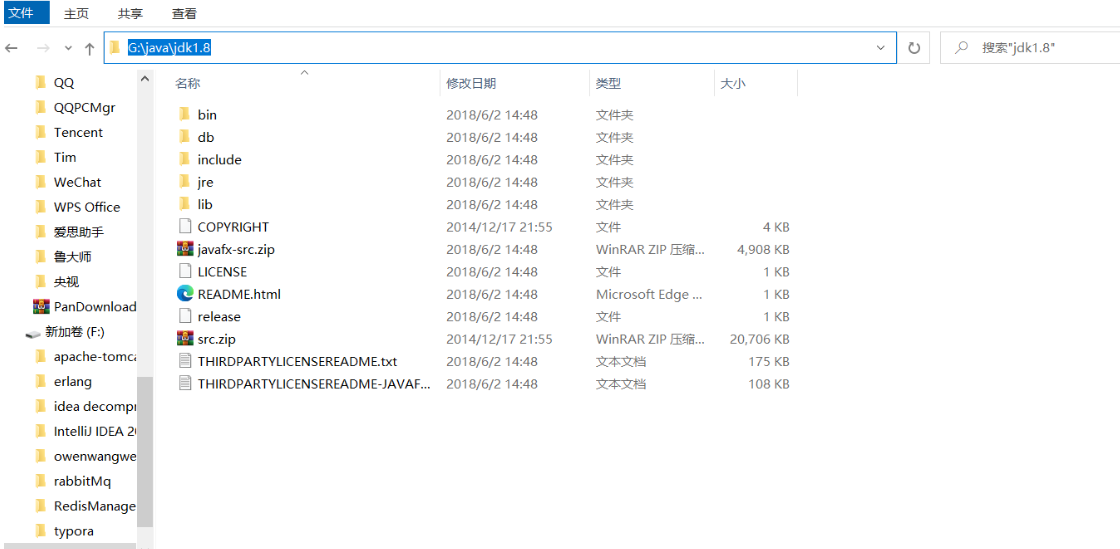Image resolution: width=1120 pixels, height=549 pixels.
Task: Click the search box for jdk1.8
Action: click(1030, 48)
